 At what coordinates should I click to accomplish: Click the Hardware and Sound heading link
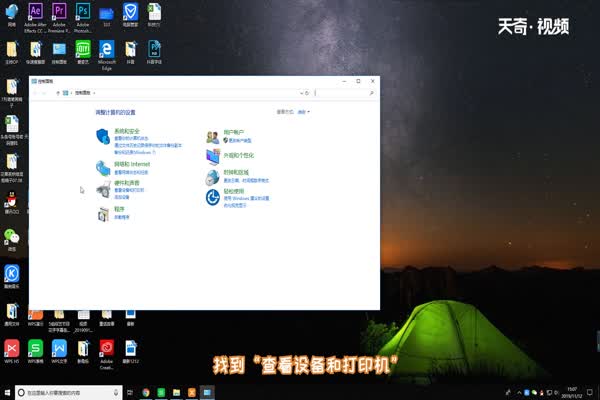tap(127, 183)
